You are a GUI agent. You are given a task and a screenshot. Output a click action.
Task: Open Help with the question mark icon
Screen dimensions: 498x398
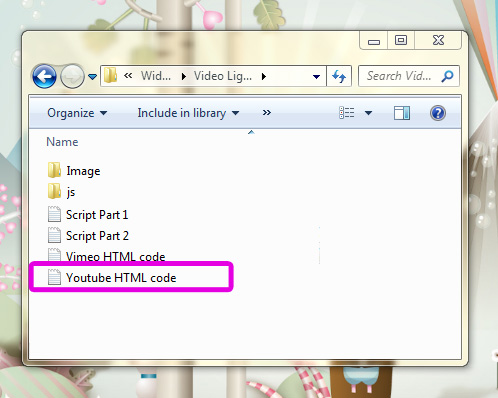pyautogui.click(x=438, y=113)
